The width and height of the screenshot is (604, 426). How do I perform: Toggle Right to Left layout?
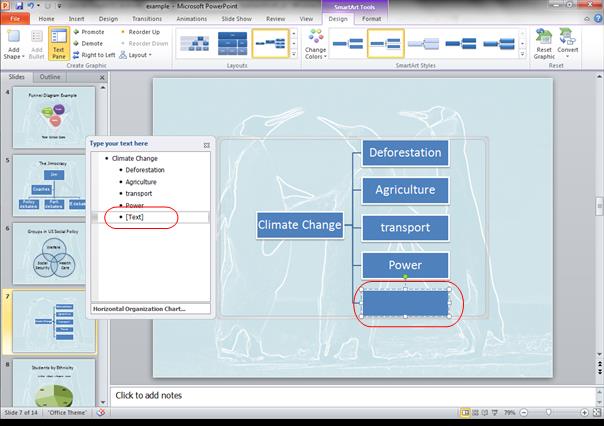96,55
